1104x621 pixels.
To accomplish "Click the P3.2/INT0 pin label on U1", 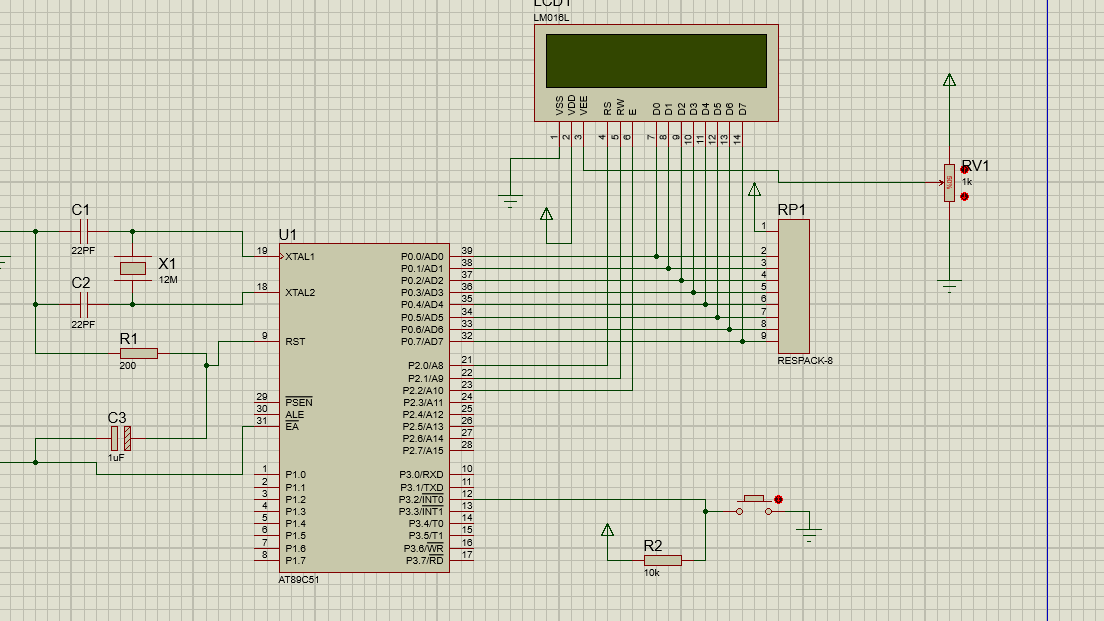I will pos(423,499).
